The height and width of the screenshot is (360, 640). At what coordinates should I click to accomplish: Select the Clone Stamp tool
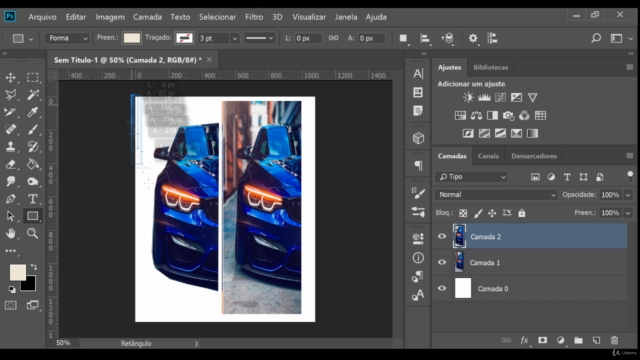click(11, 147)
